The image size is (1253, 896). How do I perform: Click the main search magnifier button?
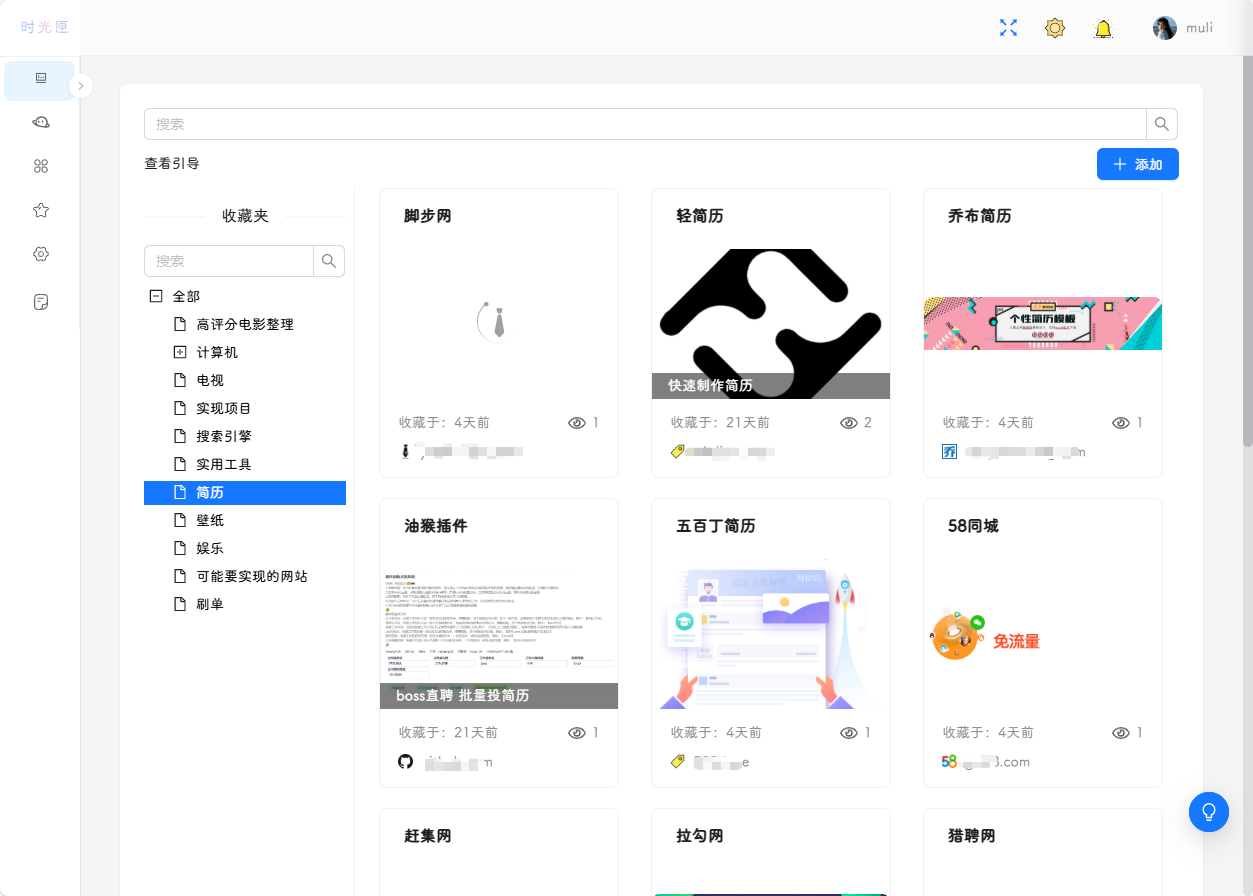point(1162,124)
